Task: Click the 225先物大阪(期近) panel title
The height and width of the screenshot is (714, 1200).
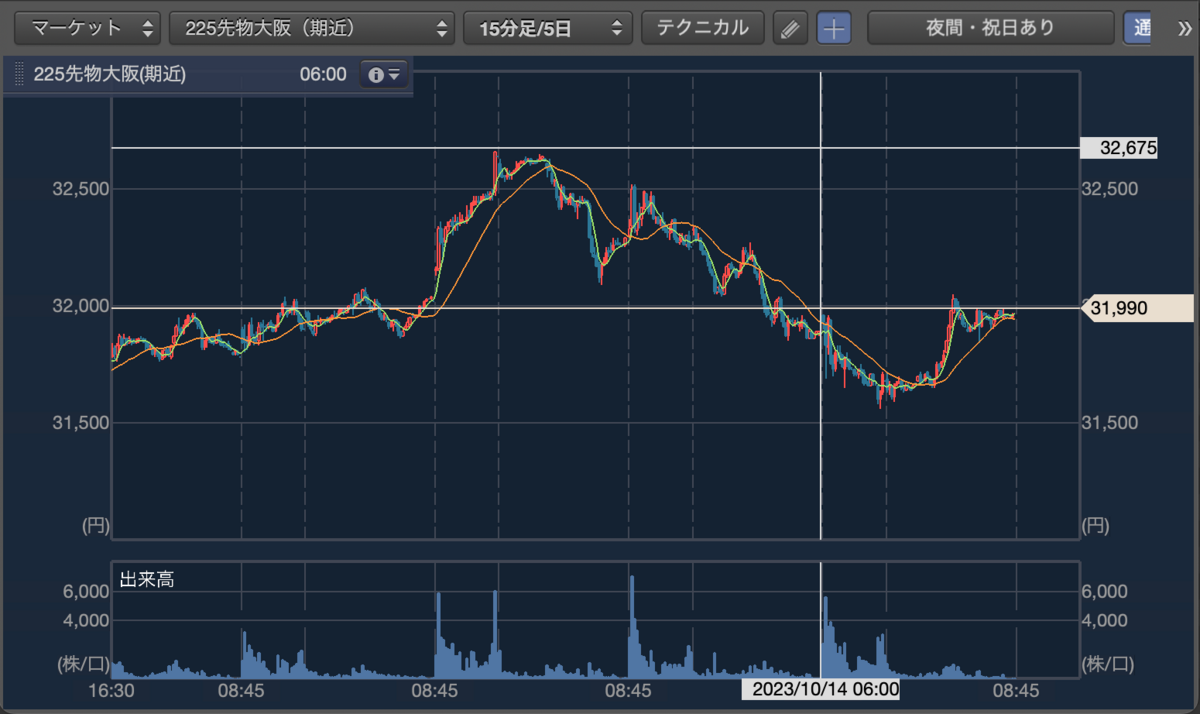Action: 110,75
